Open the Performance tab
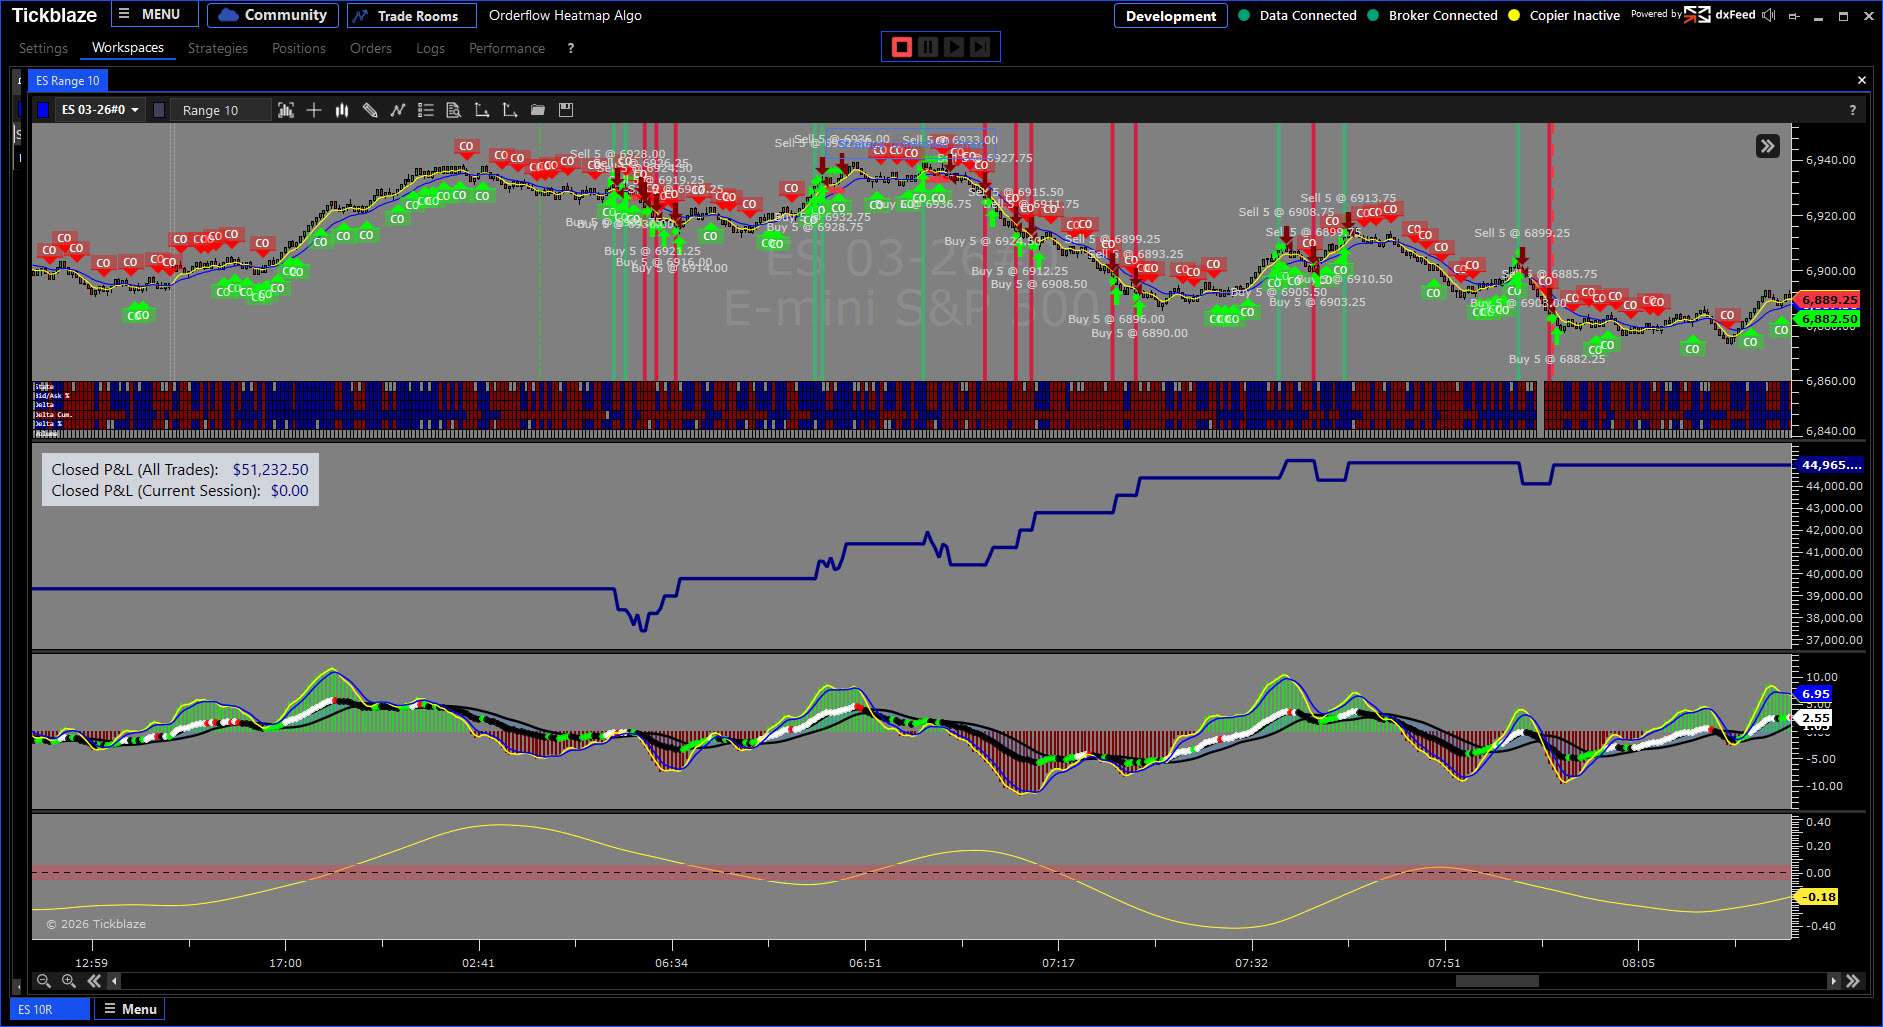Screen dimensions: 1883x1027 tap(506, 48)
